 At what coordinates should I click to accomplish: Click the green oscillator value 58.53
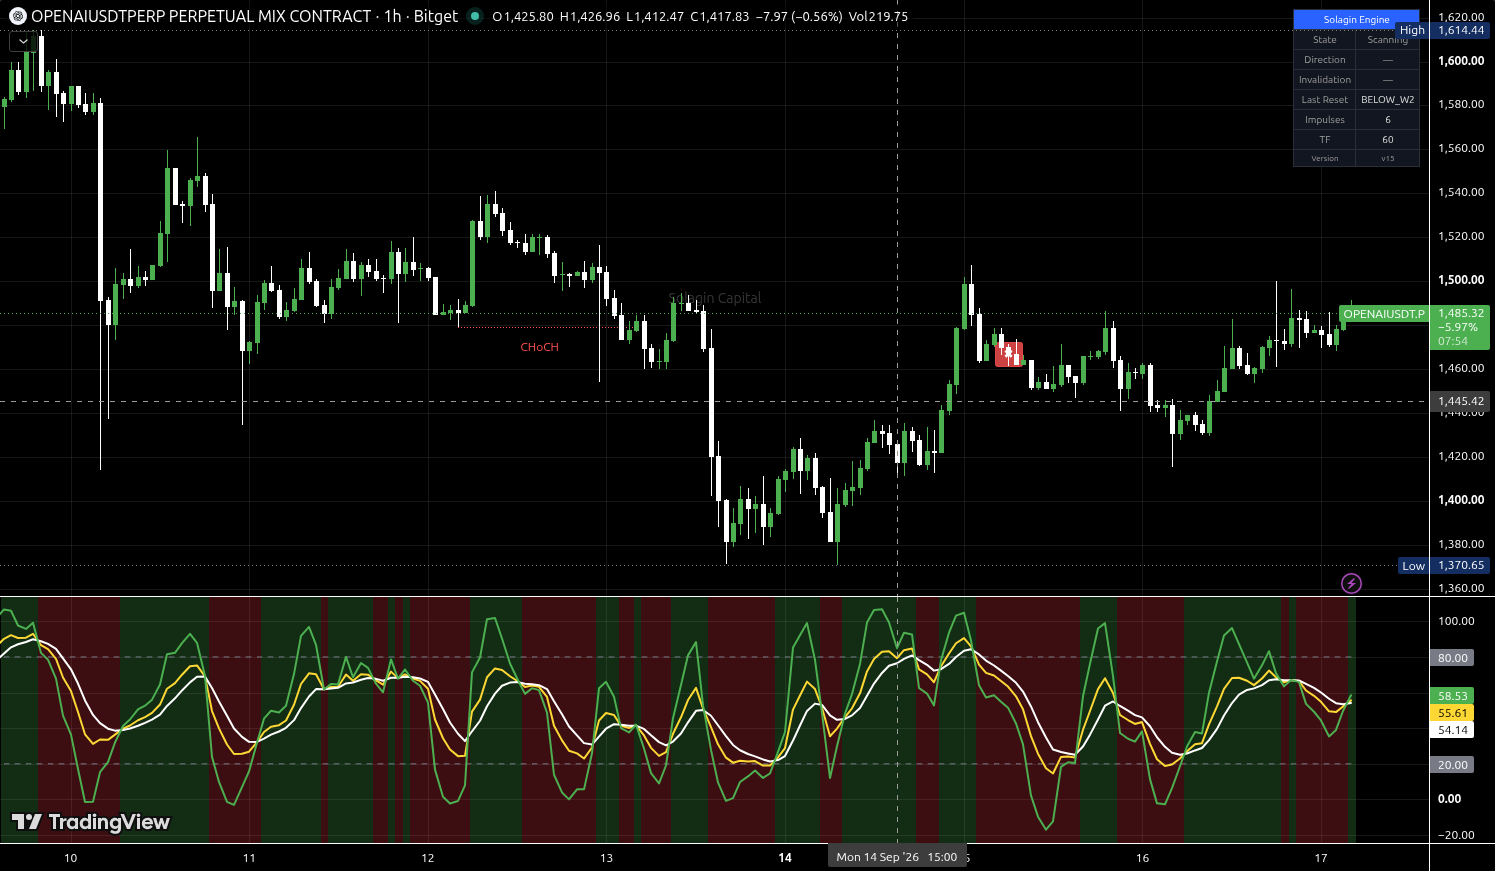[1453, 696]
